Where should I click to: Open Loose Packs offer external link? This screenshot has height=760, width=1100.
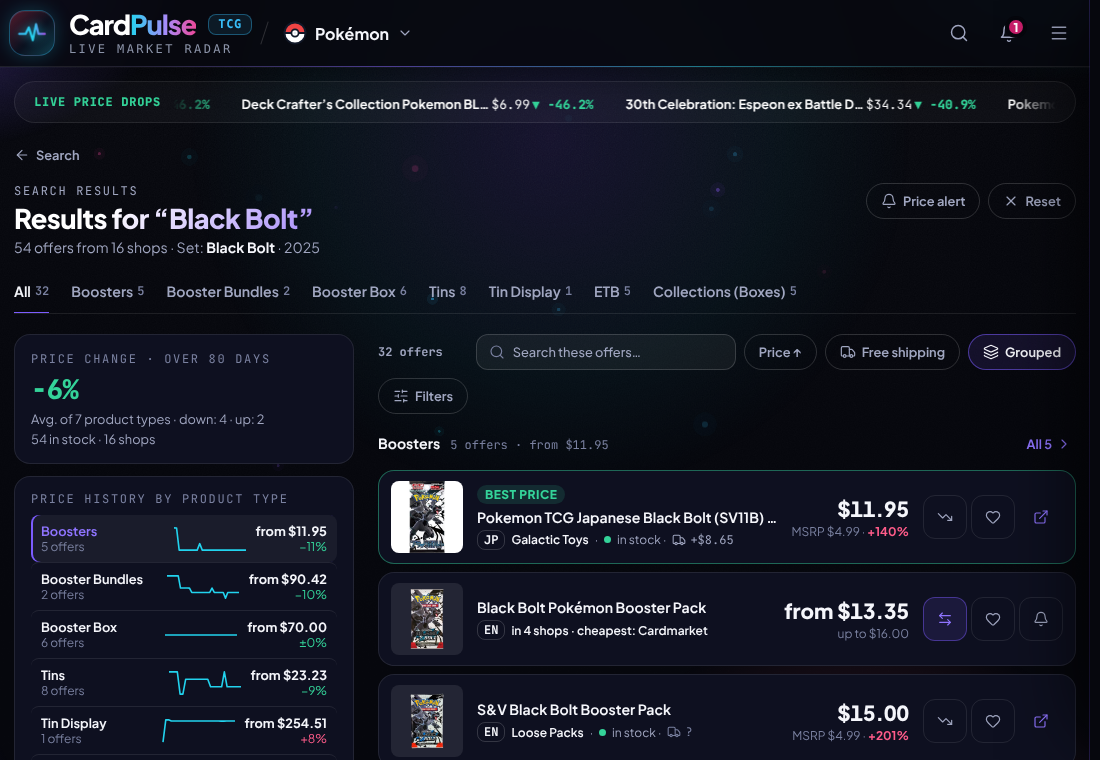click(1041, 721)
